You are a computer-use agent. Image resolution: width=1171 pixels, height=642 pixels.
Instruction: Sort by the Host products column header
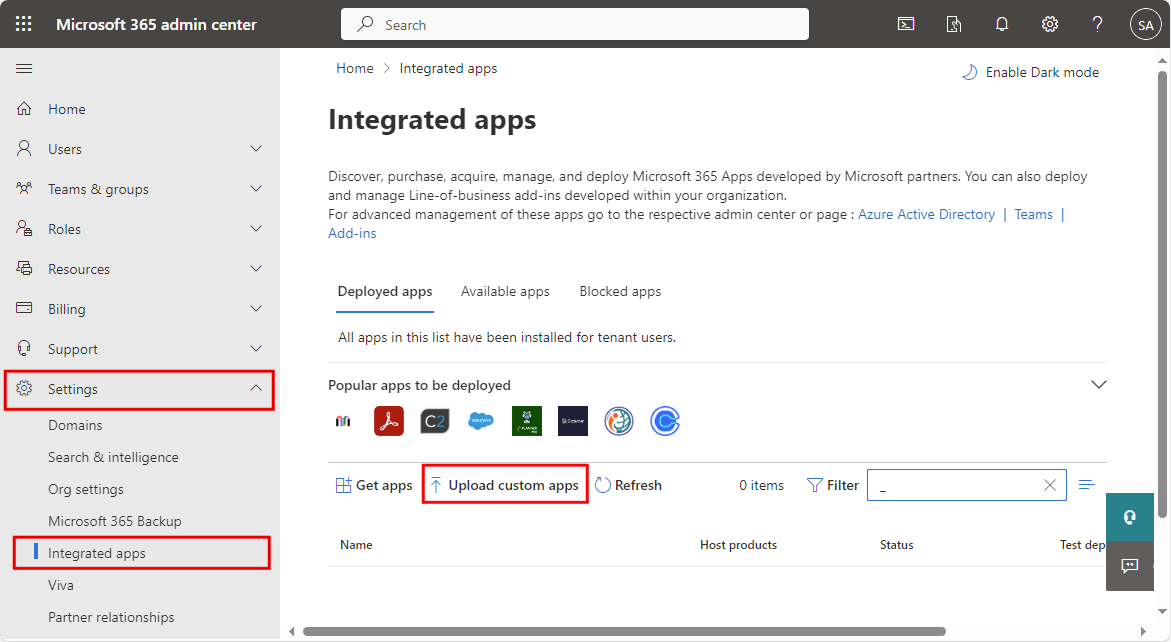point(739,545)
